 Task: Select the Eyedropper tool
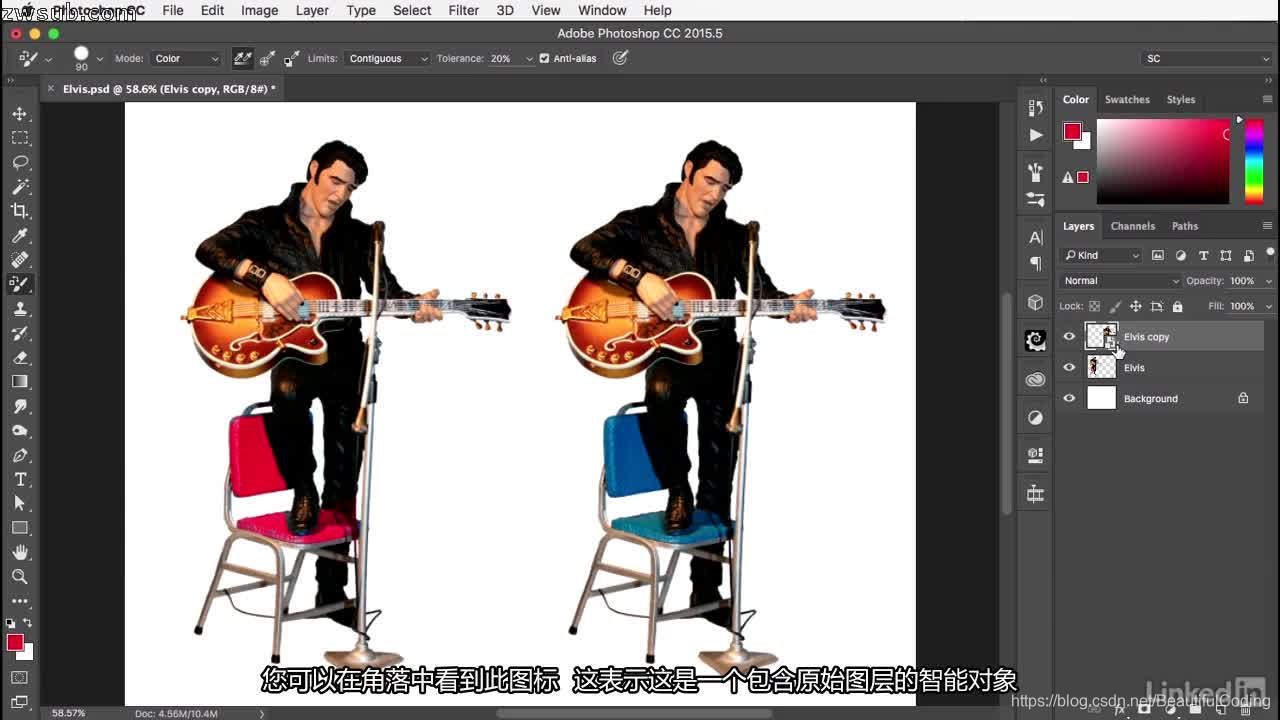19,236
